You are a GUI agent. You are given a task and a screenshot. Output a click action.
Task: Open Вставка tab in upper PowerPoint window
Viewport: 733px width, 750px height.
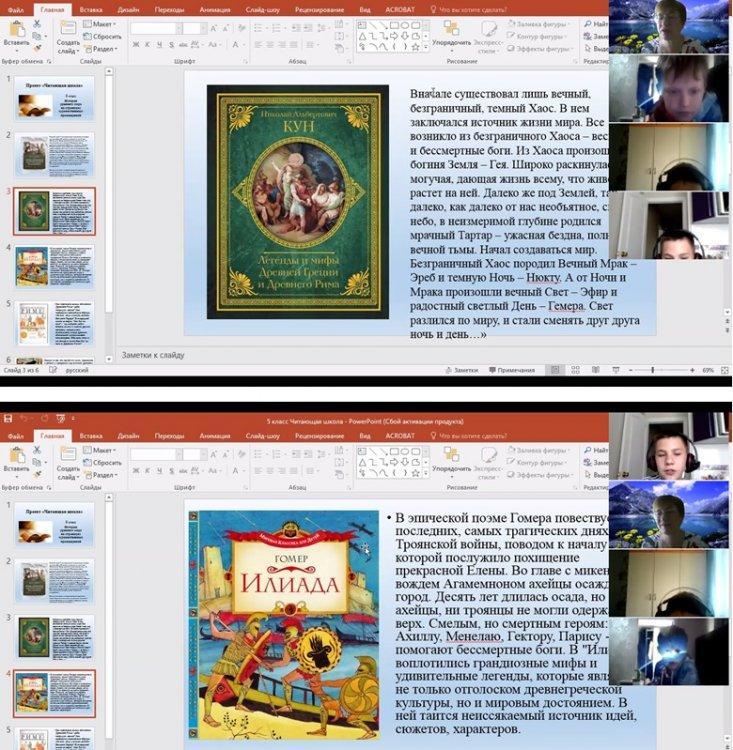point(91,10)
